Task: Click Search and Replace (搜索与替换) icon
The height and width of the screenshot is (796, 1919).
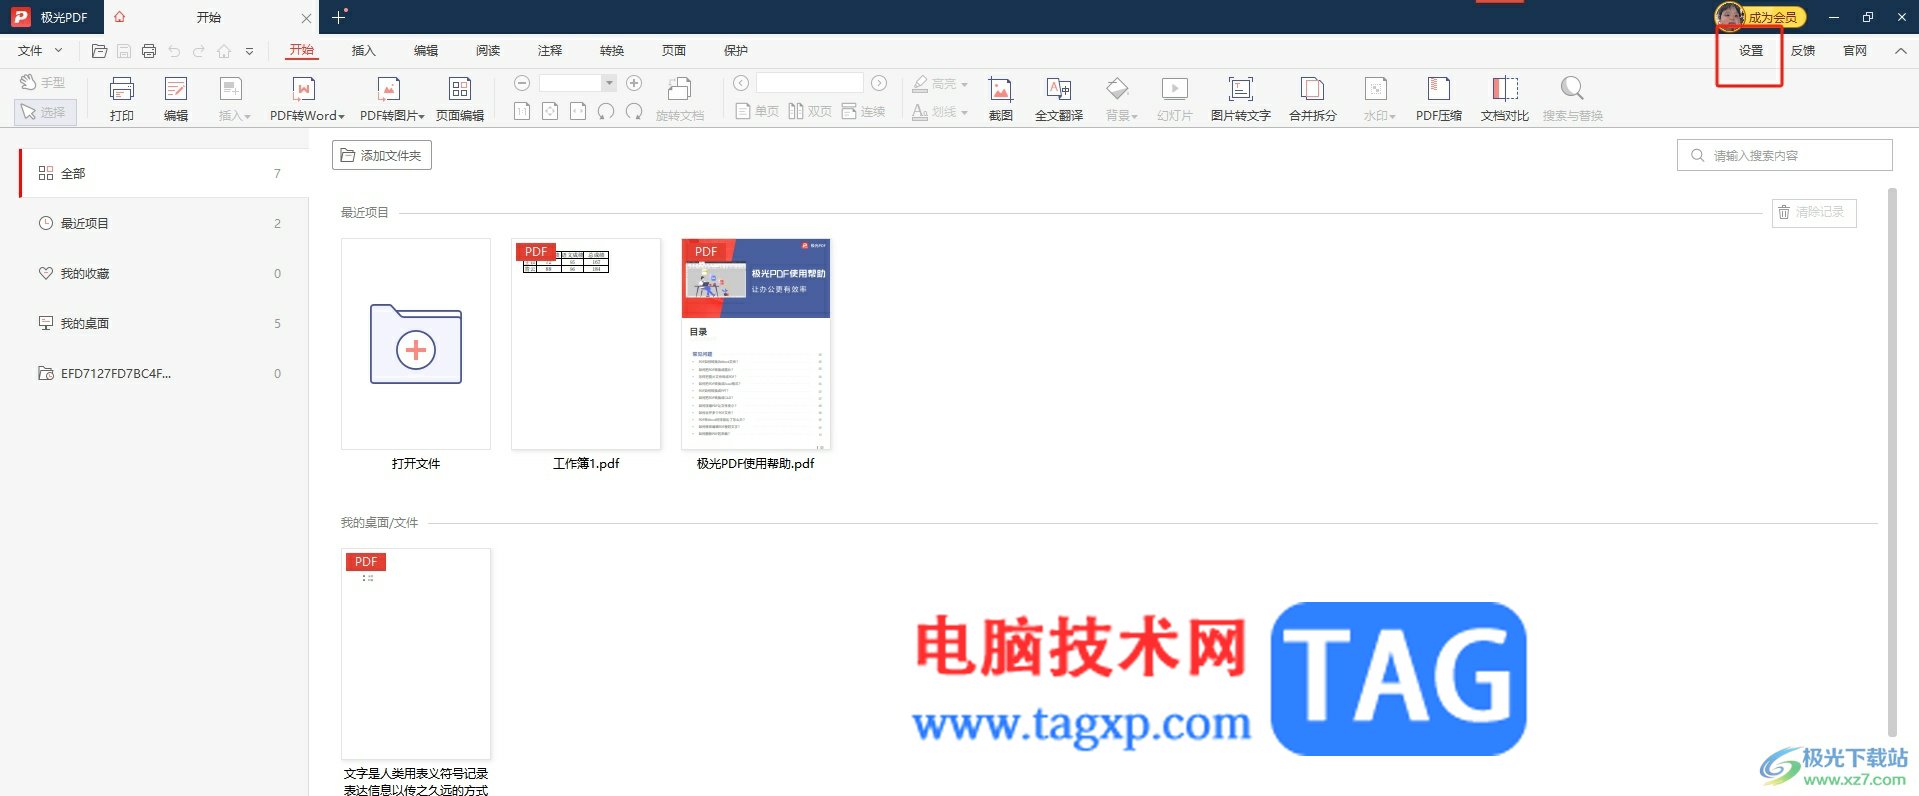Action: (x=1572, y=89)
